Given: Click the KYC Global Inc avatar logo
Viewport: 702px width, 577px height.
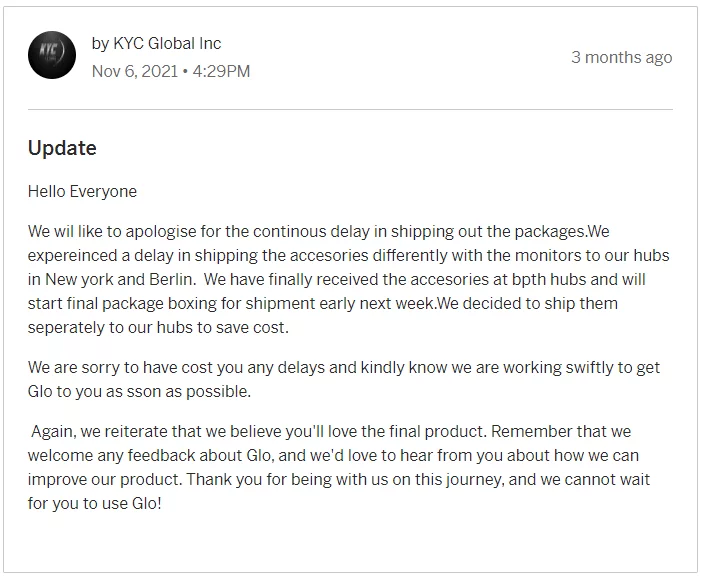Looking at the screenshot, I should (x=52, y=55).
